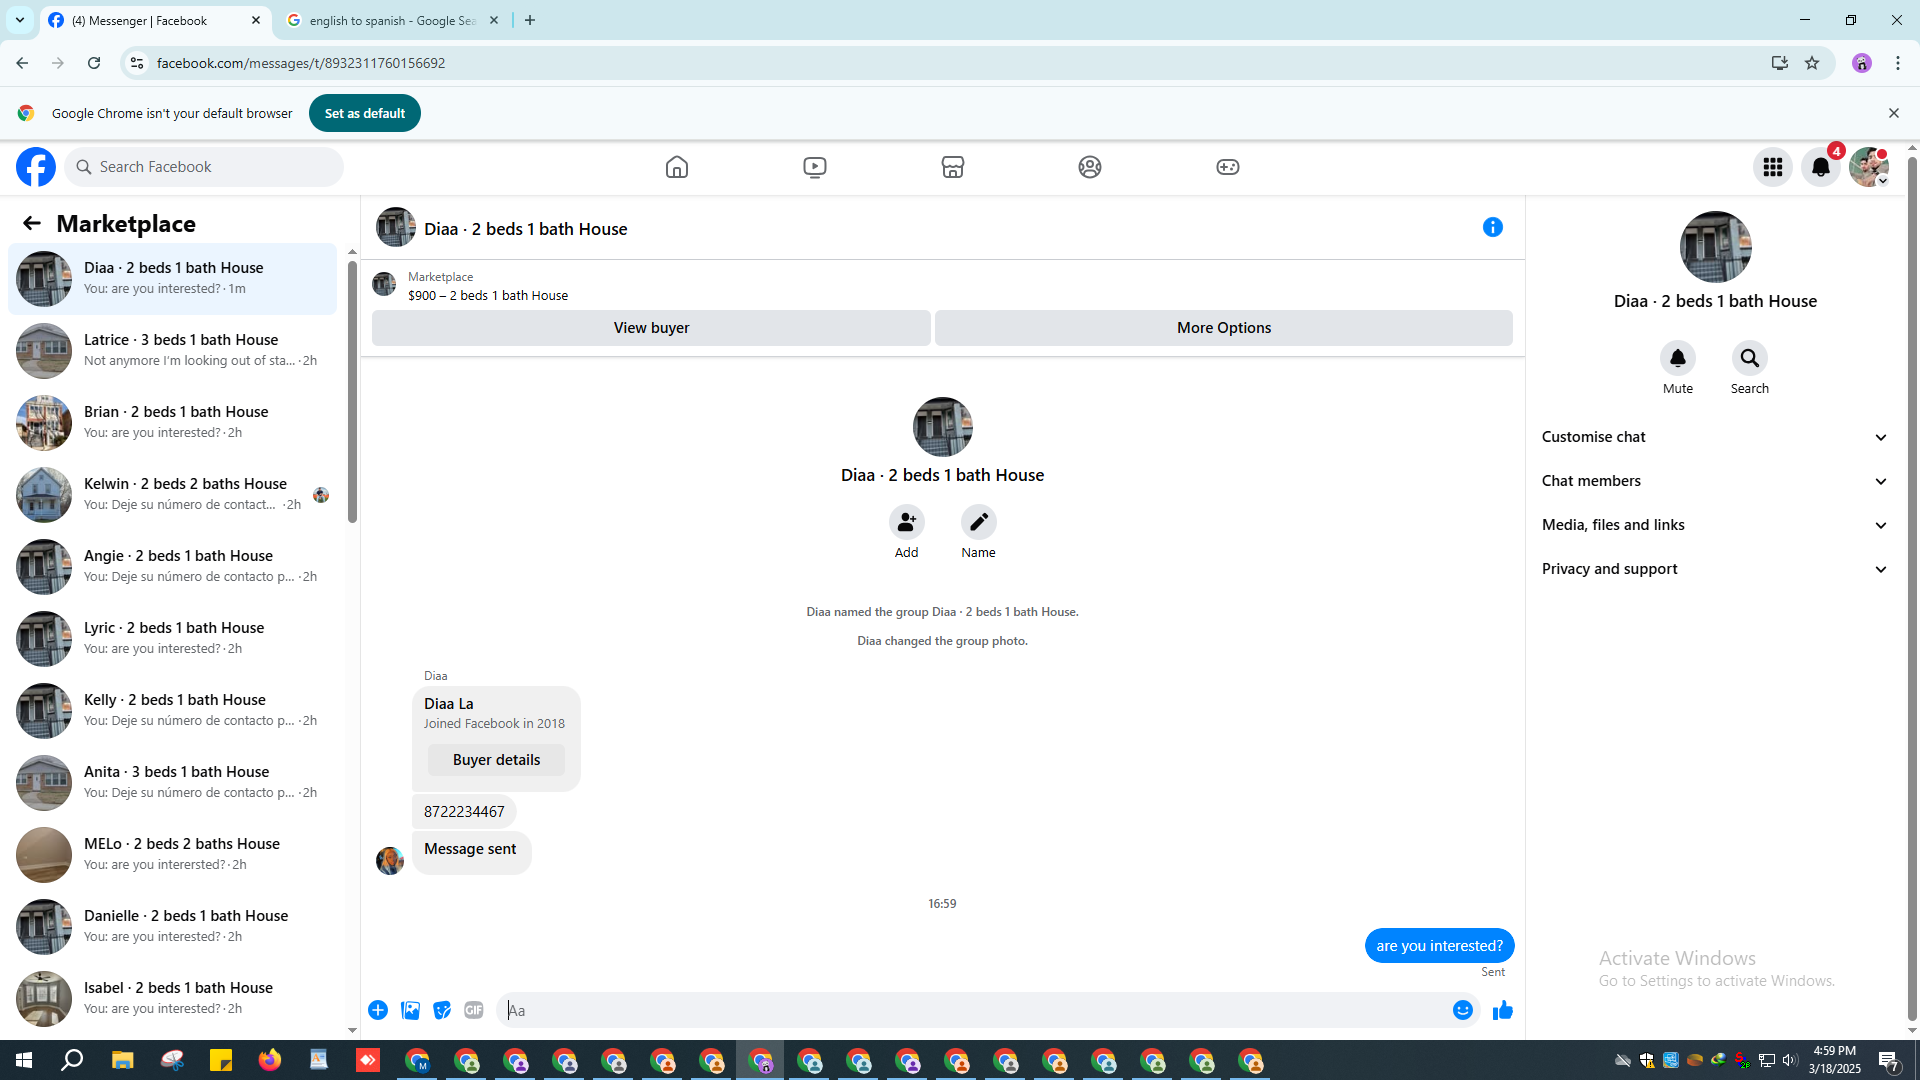Open the sticker chooser icon
The image size is (1920, 1080).
tap(442, 1011)
